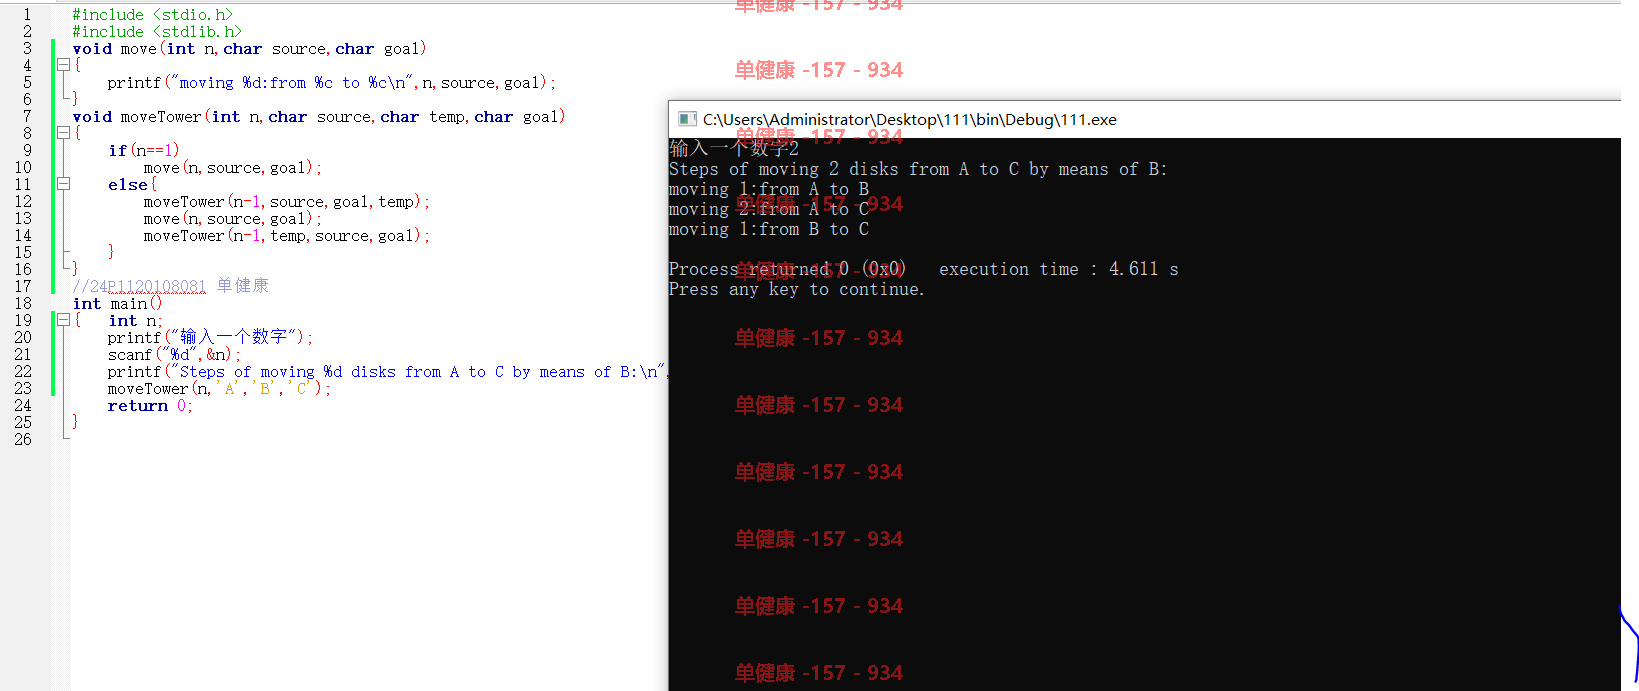The height and width of the screenshot is (691, 1639).
Task: Click line number 26 in the gutter
Action: [23, 440]
